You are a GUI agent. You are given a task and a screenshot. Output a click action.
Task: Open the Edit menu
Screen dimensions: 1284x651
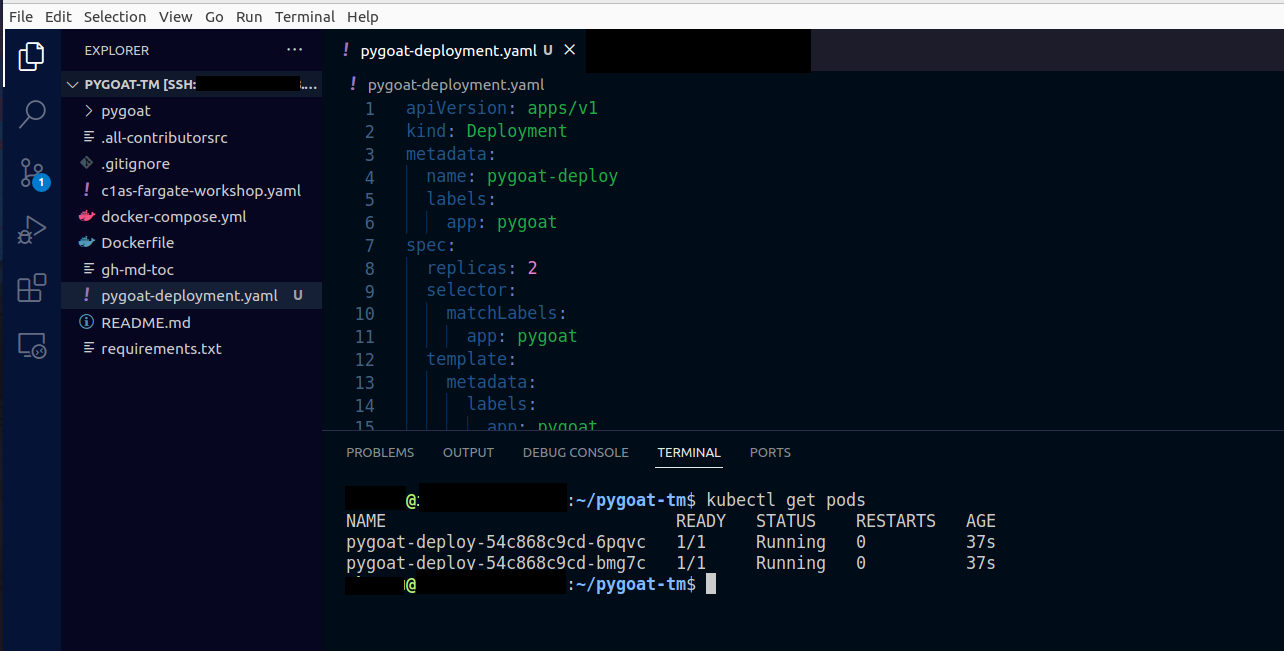click(x=58, y=16)
